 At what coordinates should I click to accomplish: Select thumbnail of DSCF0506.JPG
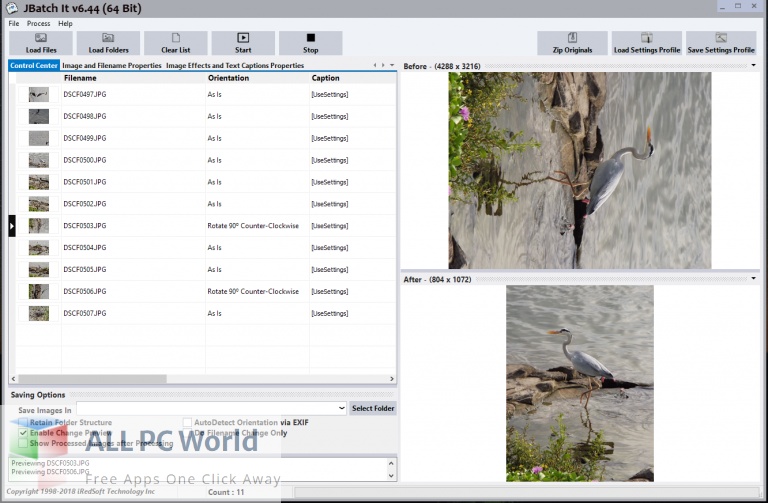tap(39, 291)
